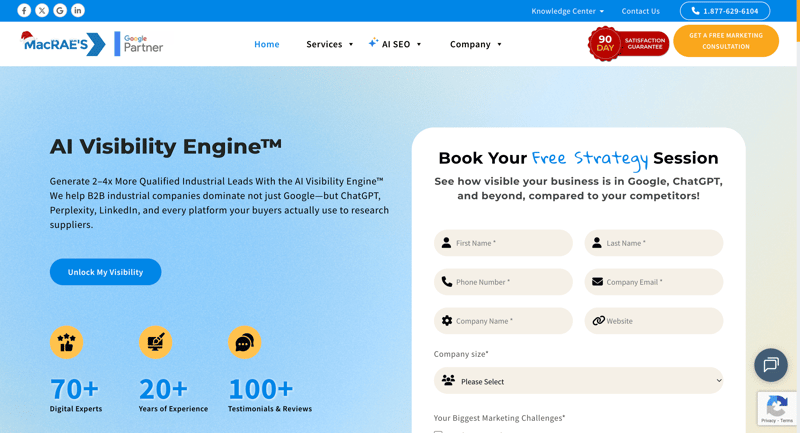Expand the Knowledge Center dropdown
Viewport: 800px width, 433px height.
(x=567, y=11)
